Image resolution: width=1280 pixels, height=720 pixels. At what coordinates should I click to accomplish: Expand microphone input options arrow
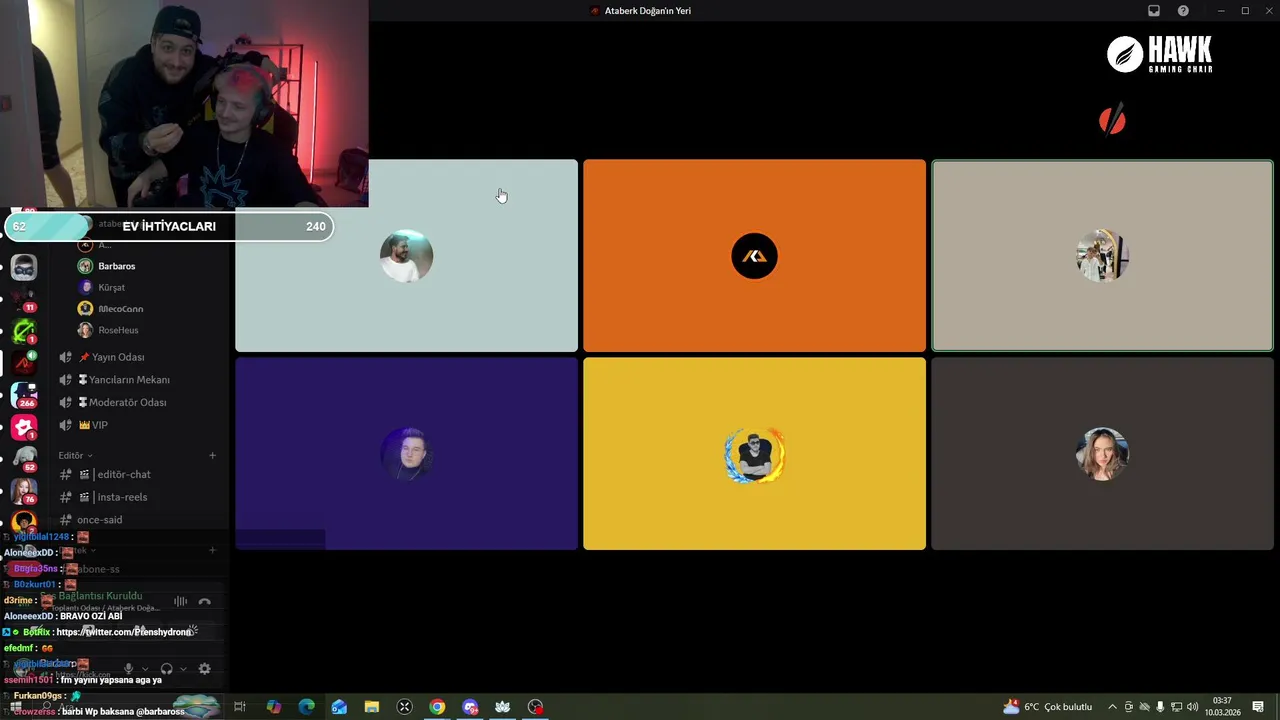click(145, 668)
